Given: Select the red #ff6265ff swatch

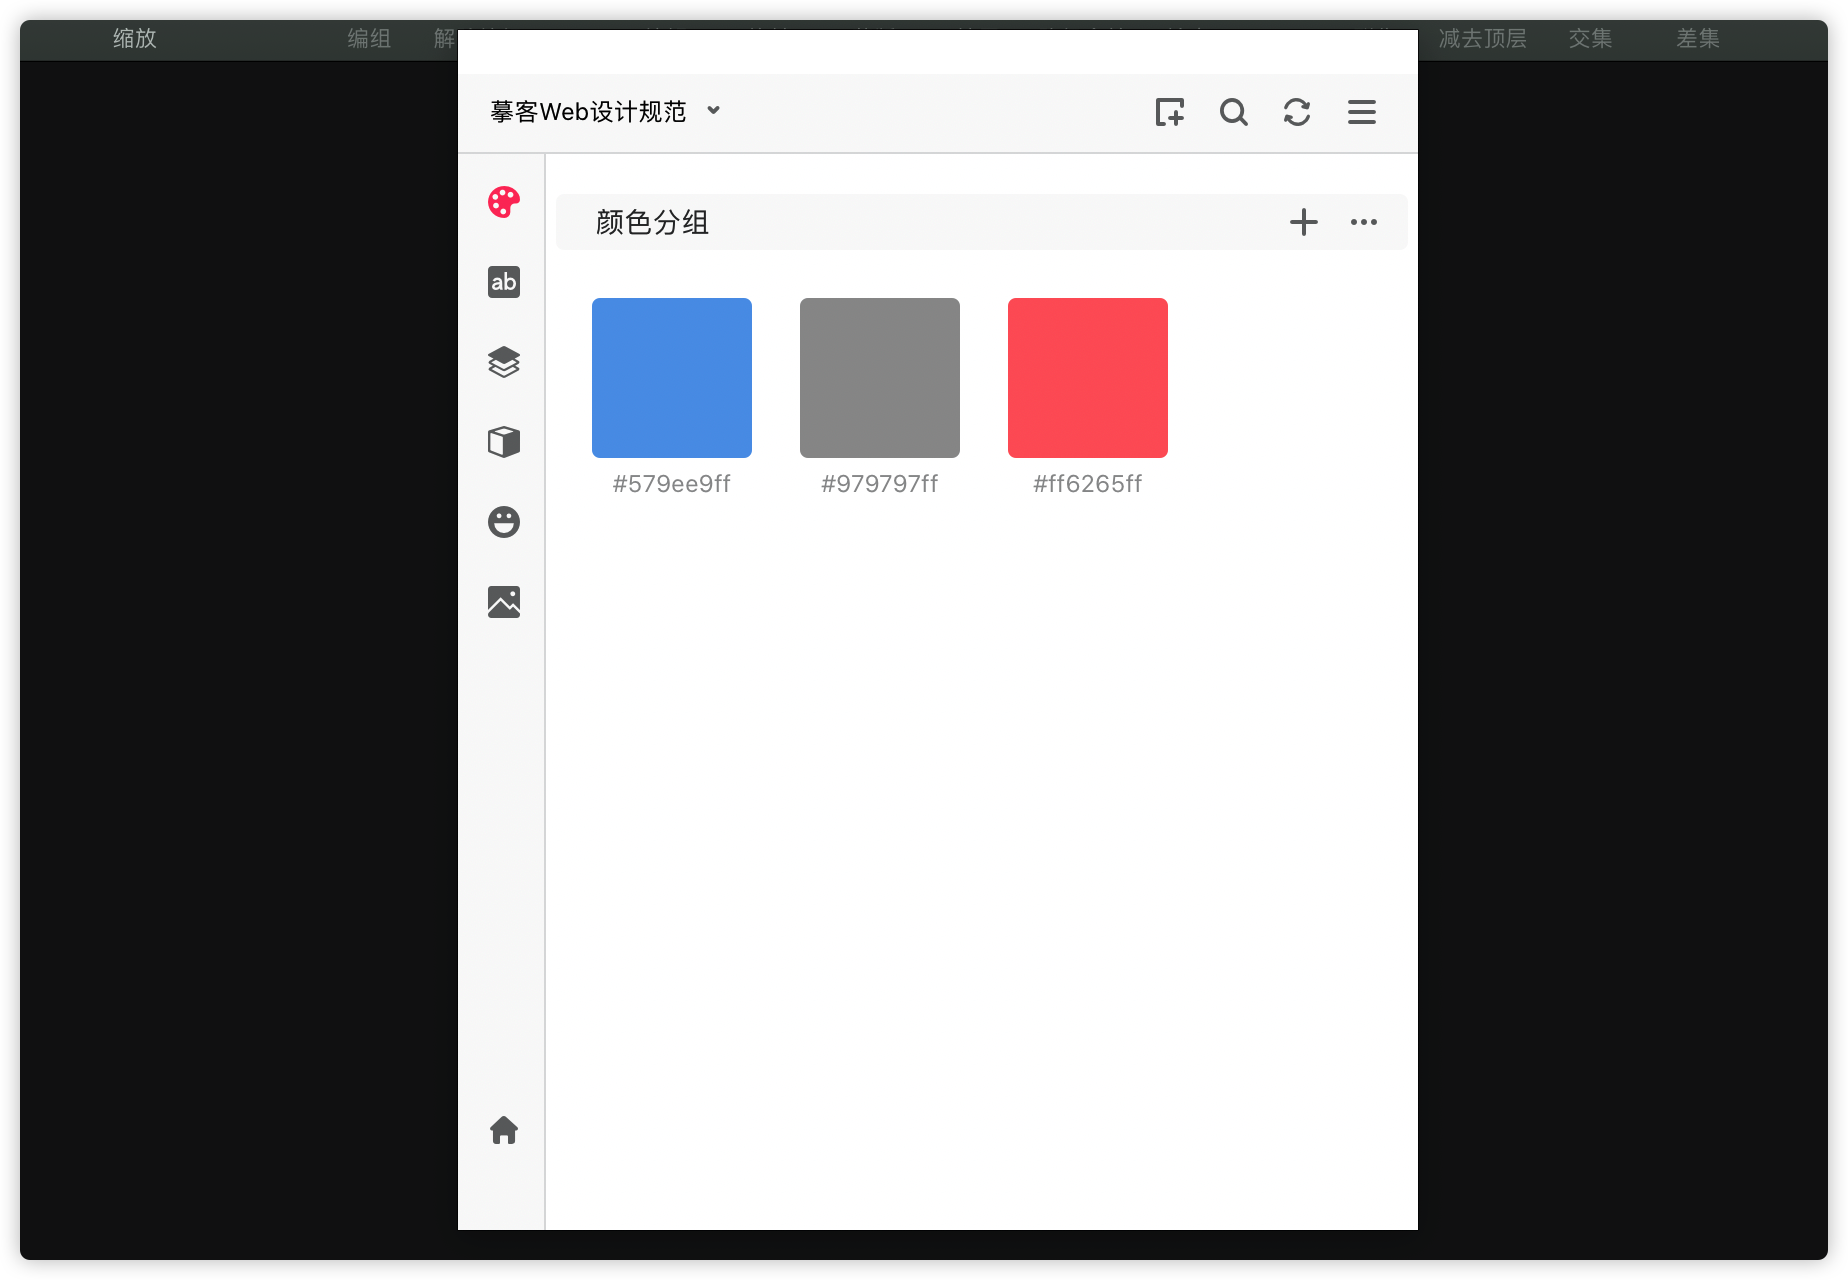Looking at the screenshot, I should pos(1088,378).
